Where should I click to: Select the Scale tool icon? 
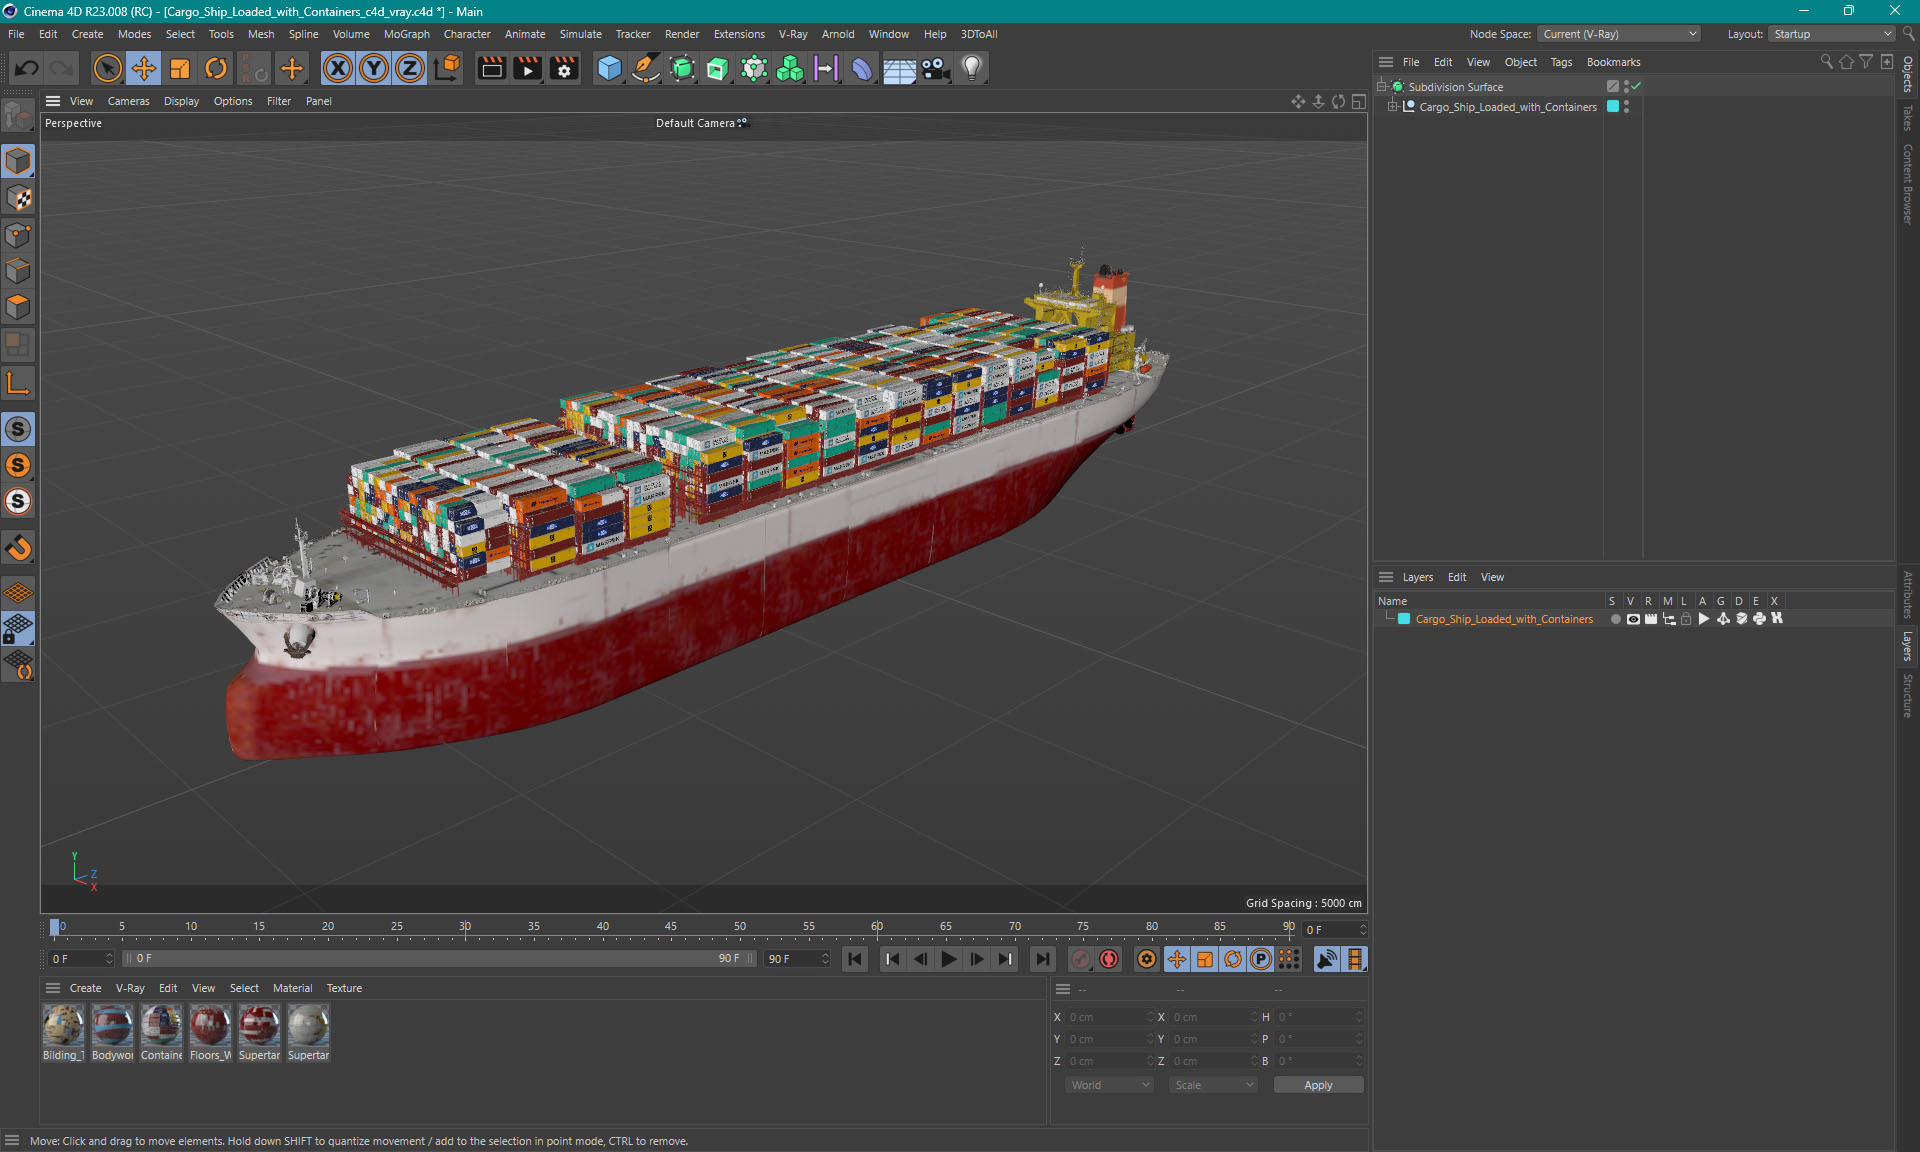[178, 67]
